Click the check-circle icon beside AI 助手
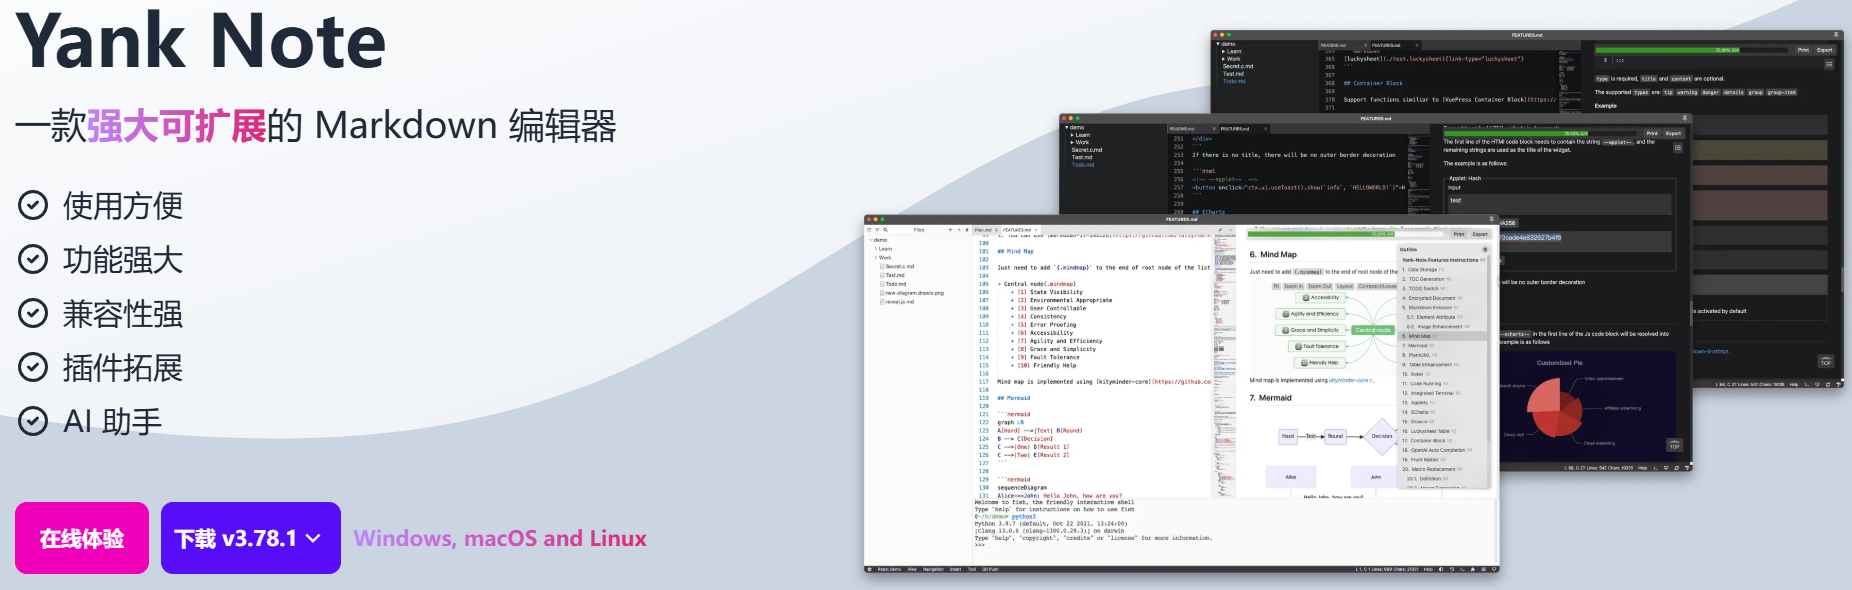Screen dimensions: 1852x590 pyautogui.click(x=33, y=422)
